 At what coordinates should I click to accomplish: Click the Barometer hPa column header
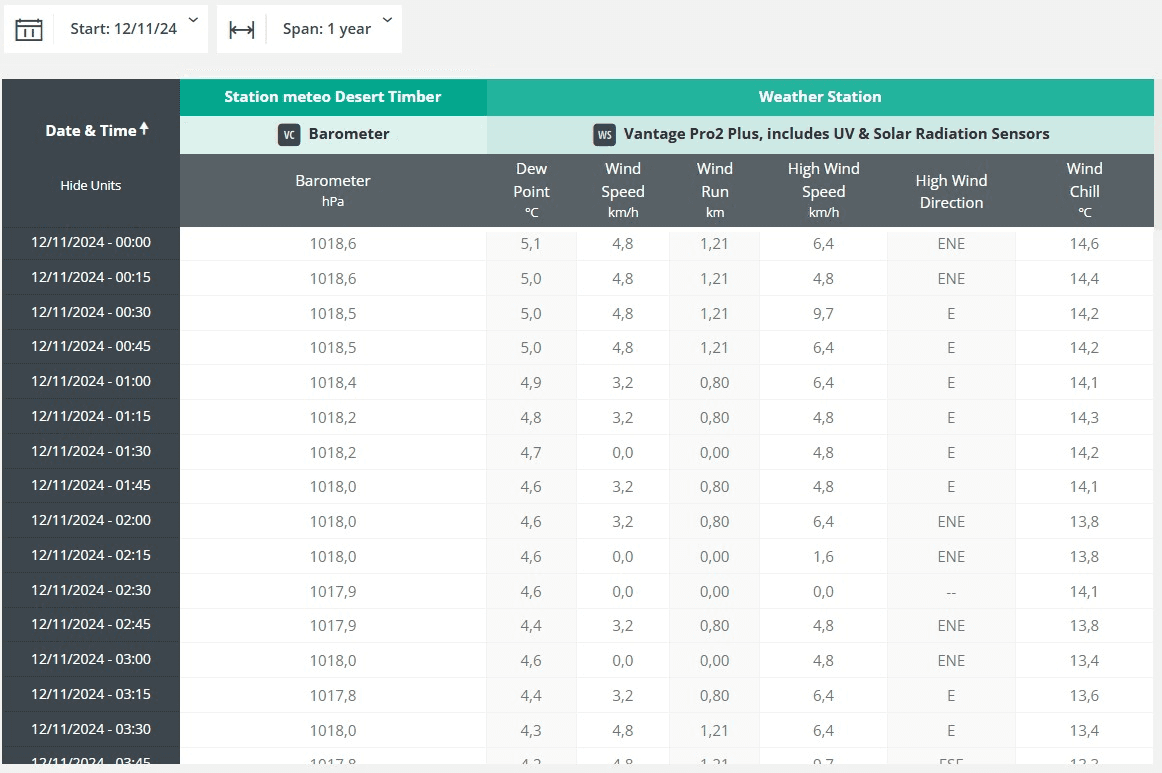[x=333, y=190]
